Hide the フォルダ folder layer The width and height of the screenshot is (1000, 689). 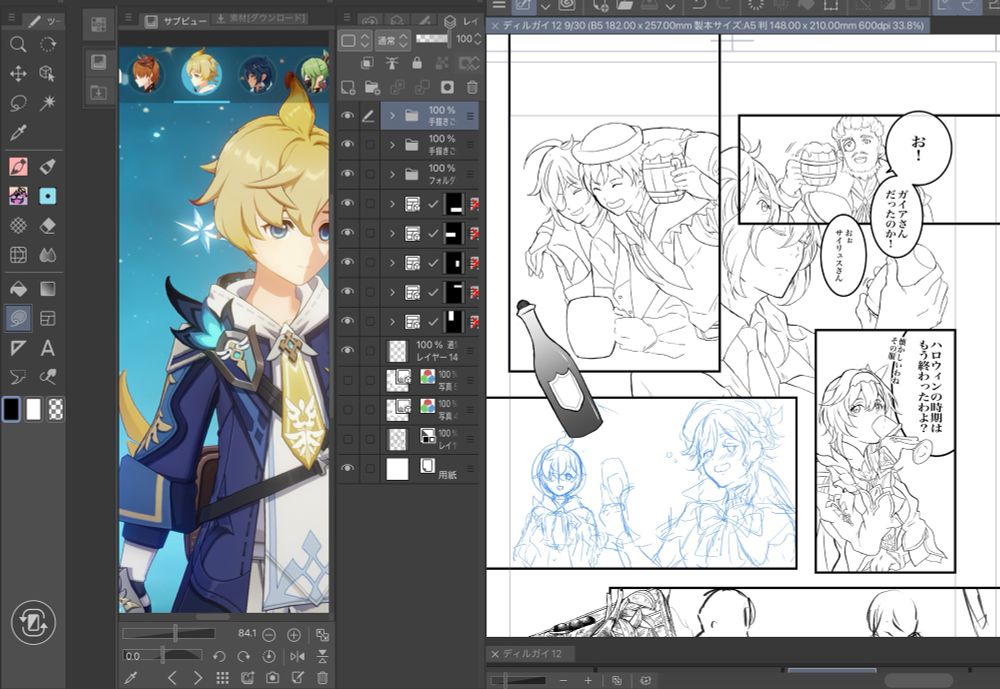coord(347,174)
